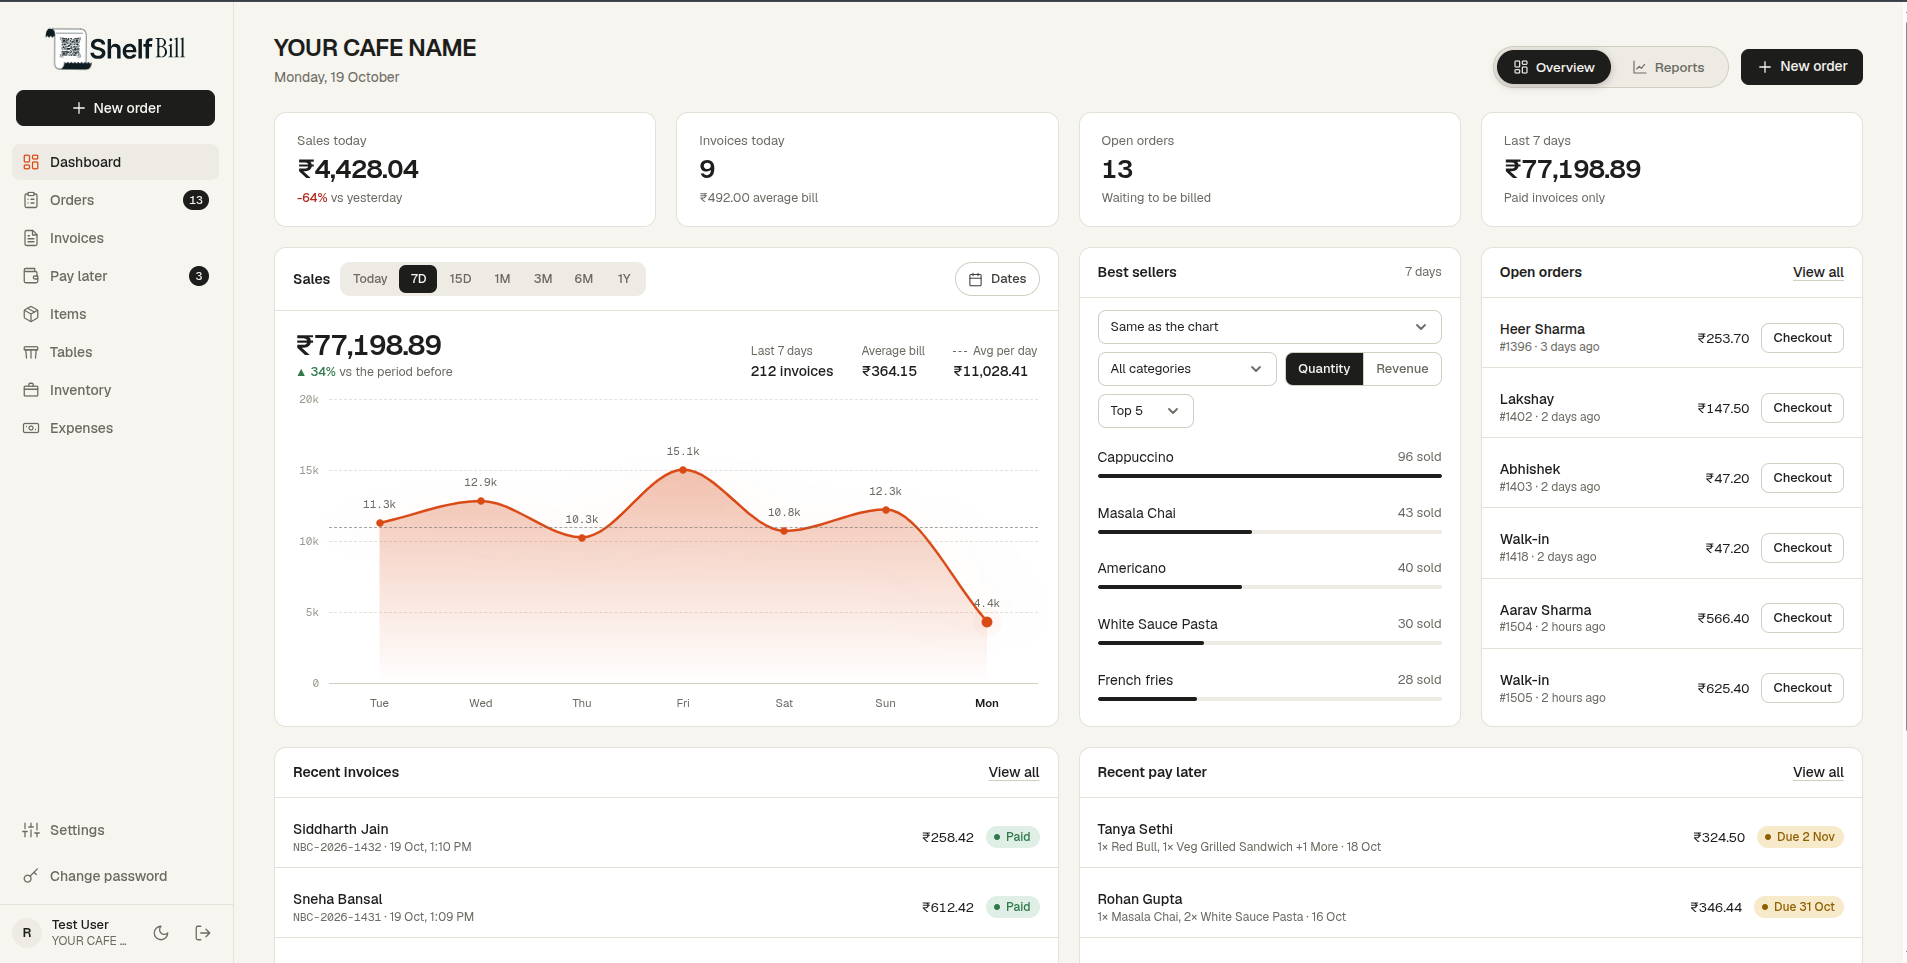Click the Tables sidebar icon
Viewport: 1907px width, 963px height.
point(31,352)
